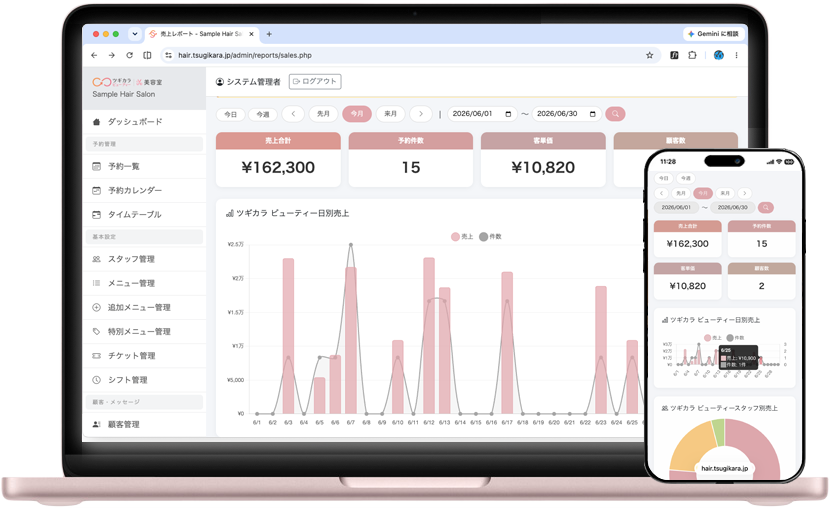
Task: Open タイムテーブル in the sidebar
Action: point(144,214)
